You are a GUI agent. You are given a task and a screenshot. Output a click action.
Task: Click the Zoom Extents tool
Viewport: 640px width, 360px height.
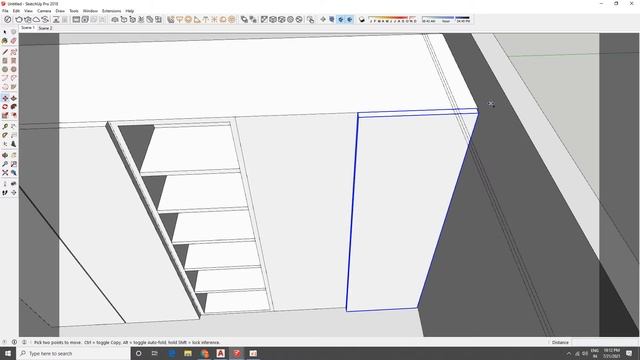click(x=5, y=173)
